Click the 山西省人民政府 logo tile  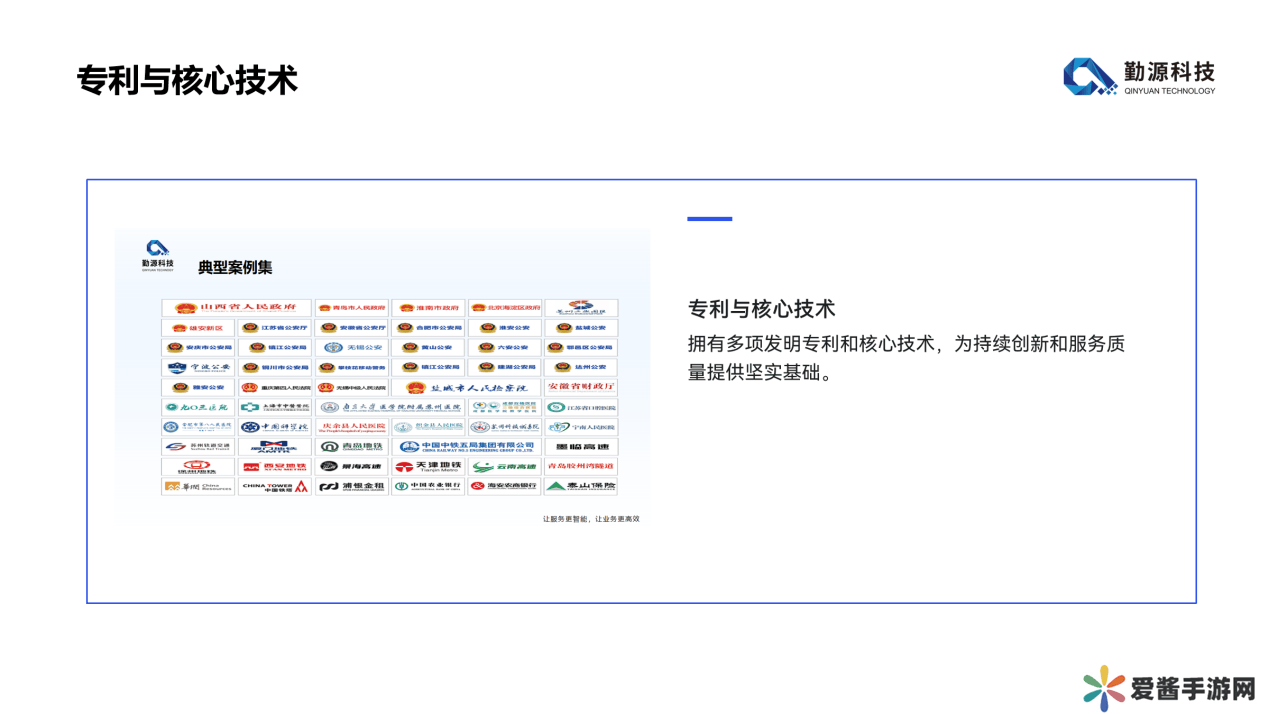[236, 308]
